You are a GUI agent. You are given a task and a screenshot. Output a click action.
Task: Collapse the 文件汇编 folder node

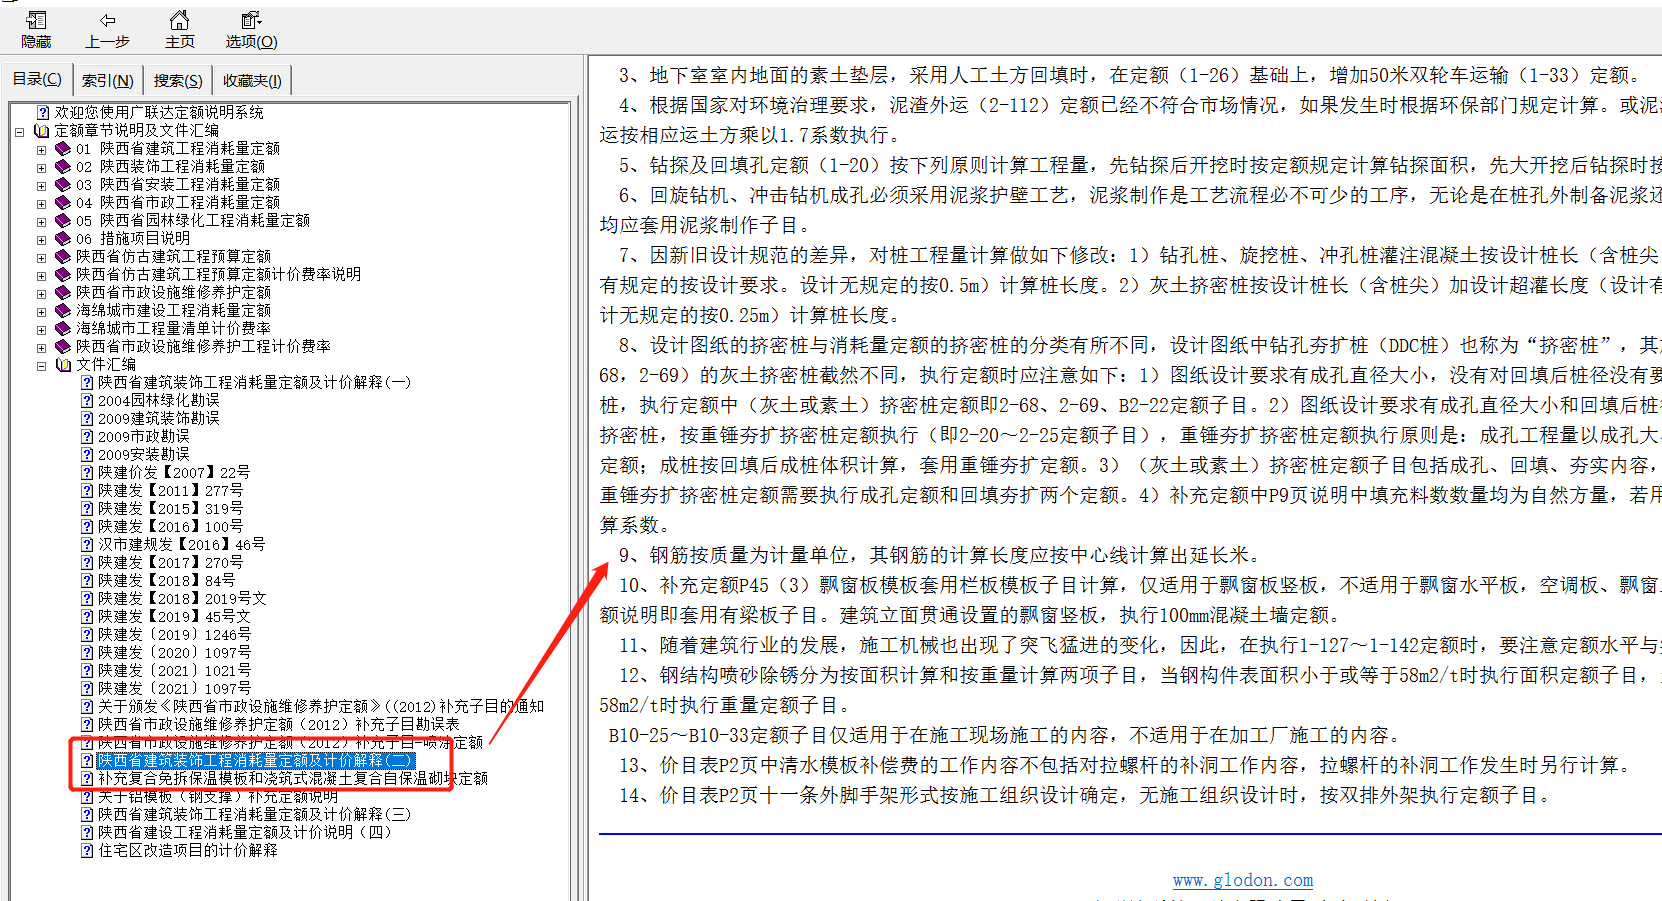pyautogui.click(x=42, y=365)
